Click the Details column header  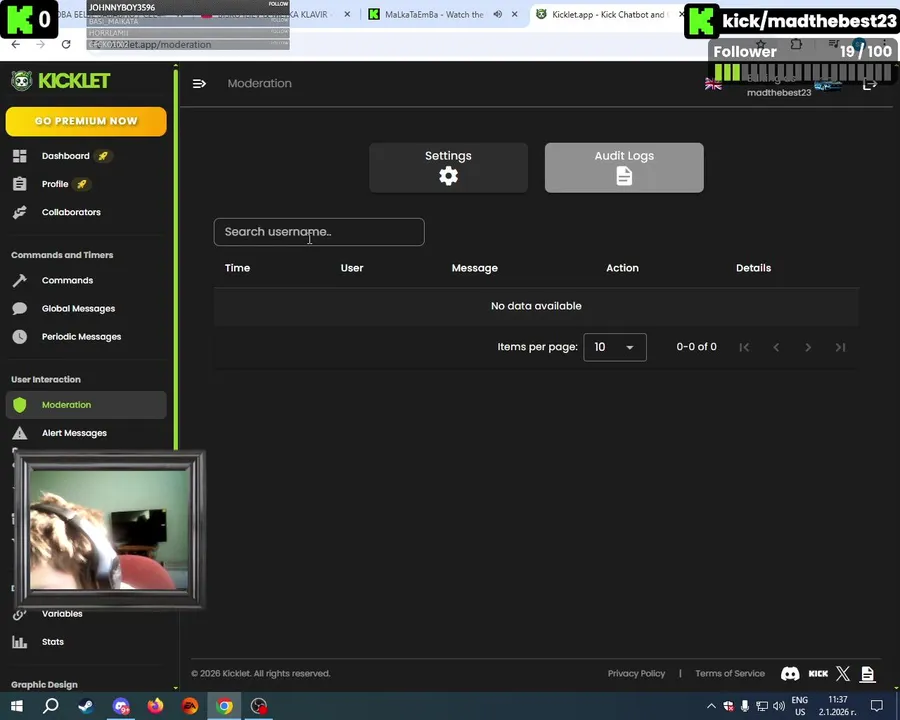(x=754, y=268)
